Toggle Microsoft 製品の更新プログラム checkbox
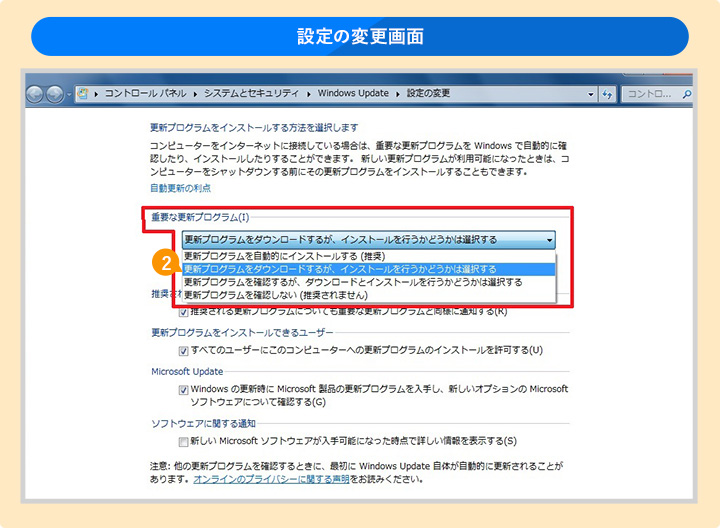Viewport: 720px width, 528px height. [183, 390]
